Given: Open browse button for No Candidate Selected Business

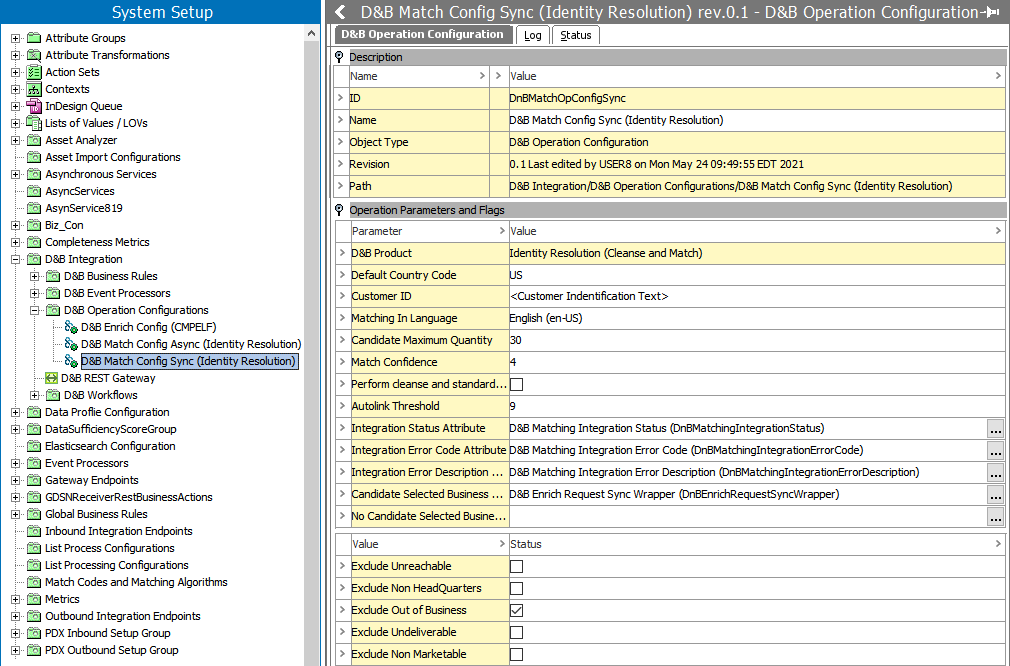Looking at the screenshot, I should [995, 516].
